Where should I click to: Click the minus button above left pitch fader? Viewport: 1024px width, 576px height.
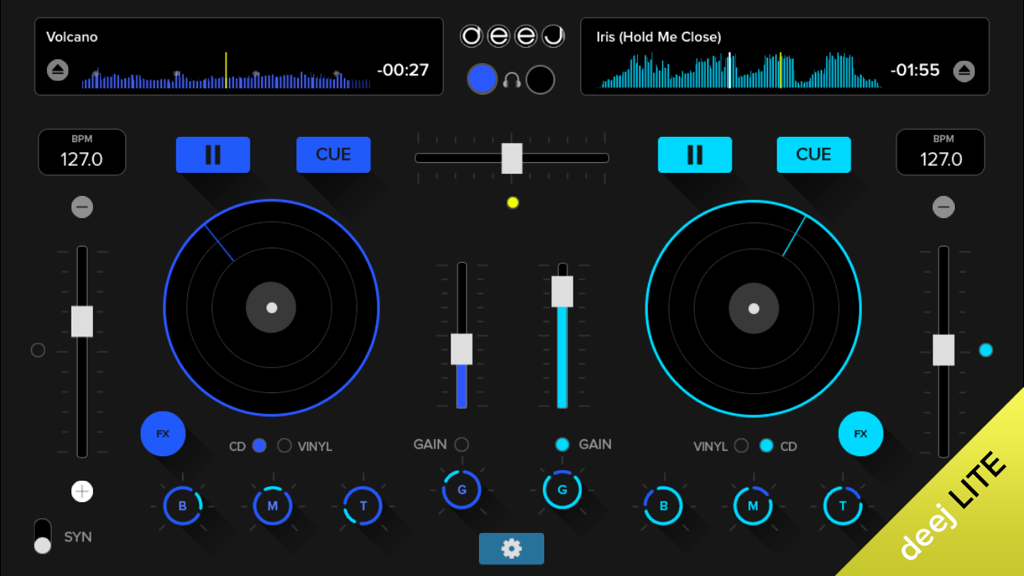pyautogui.click(x=82, y=207)
